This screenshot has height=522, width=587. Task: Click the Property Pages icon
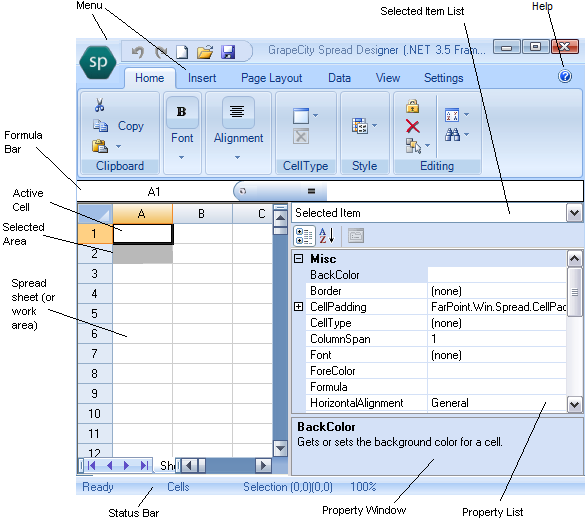[x=356, y=236]
